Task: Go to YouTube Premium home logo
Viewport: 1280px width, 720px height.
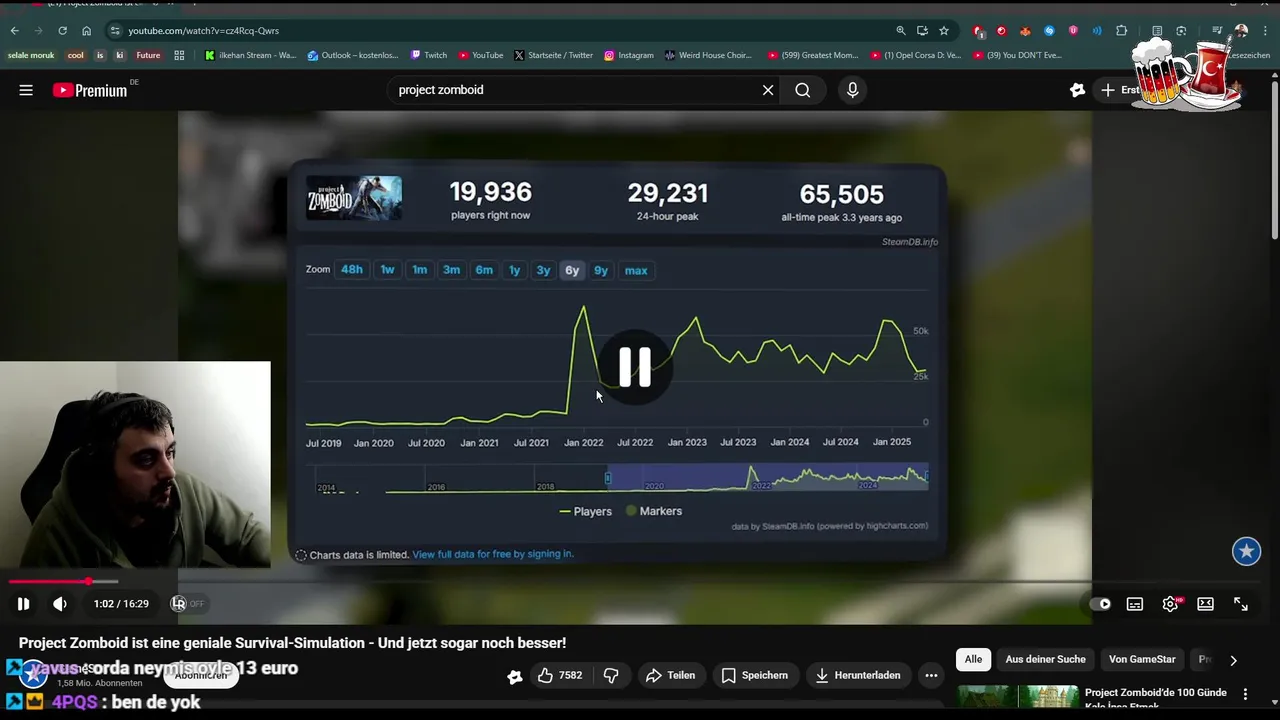Action: 90,90
